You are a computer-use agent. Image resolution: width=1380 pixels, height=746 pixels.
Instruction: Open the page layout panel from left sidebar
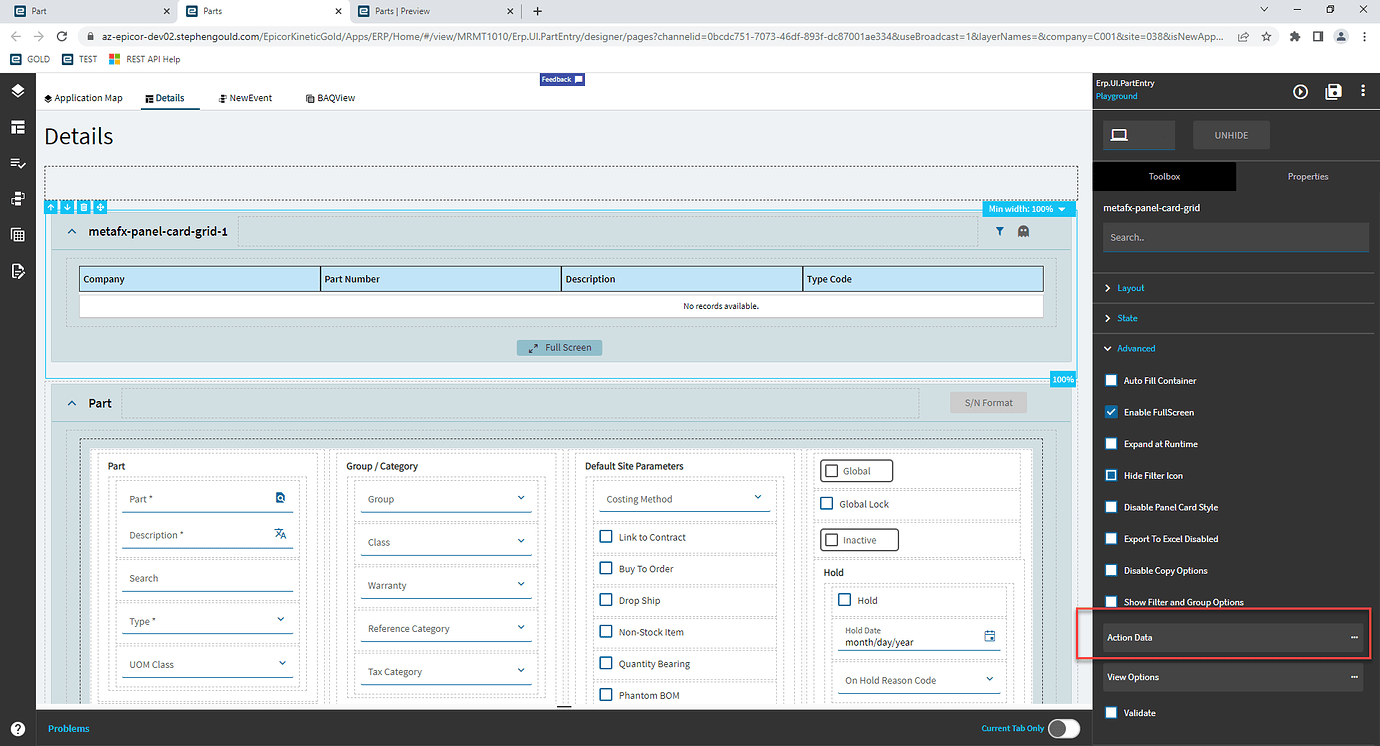coord(17,127)
